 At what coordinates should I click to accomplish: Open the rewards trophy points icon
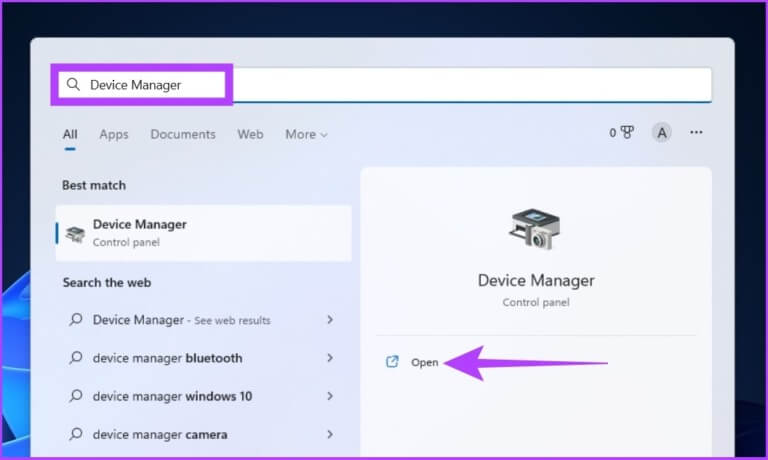point(622,132)
